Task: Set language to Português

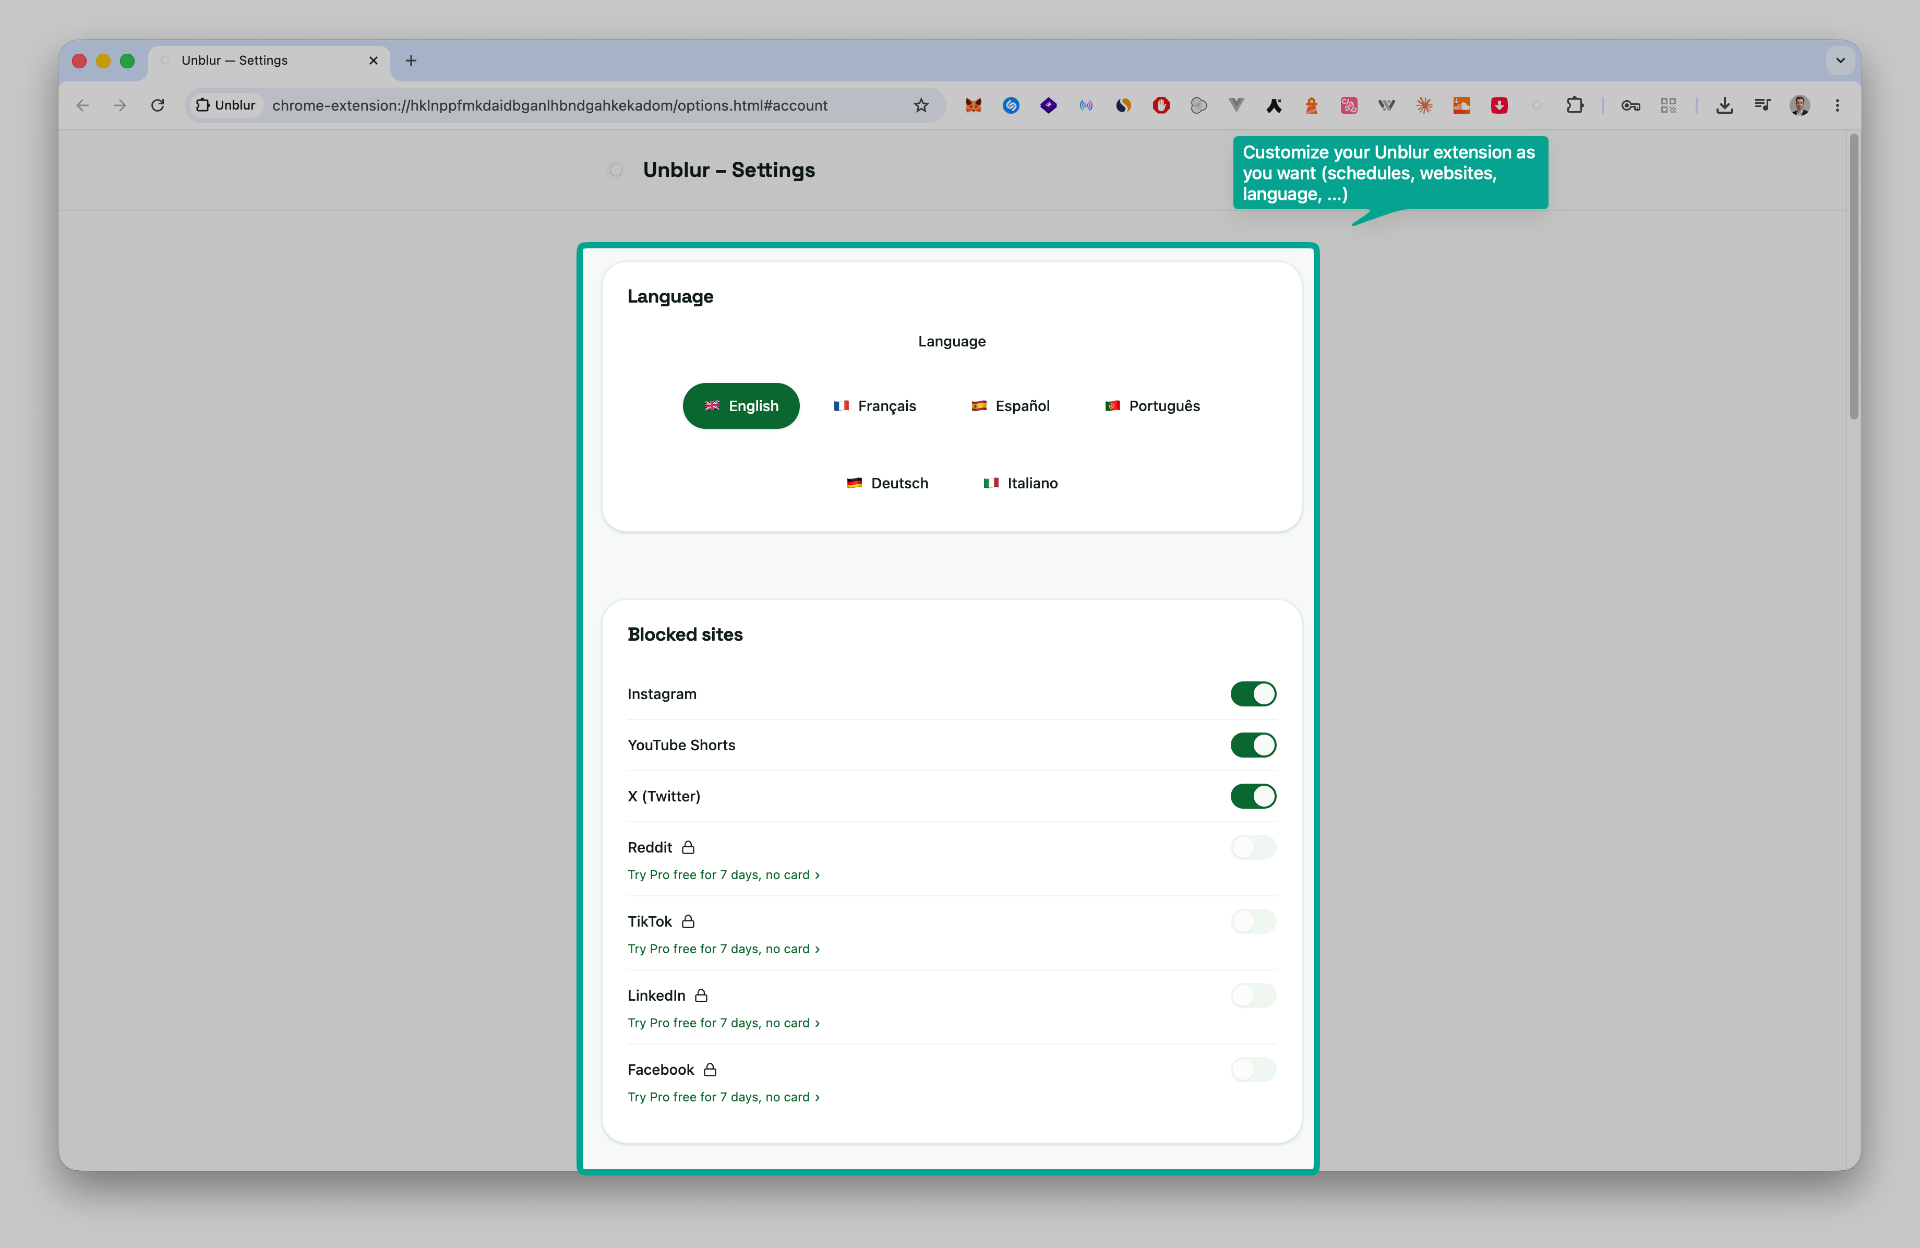Action: point(1153,406)
